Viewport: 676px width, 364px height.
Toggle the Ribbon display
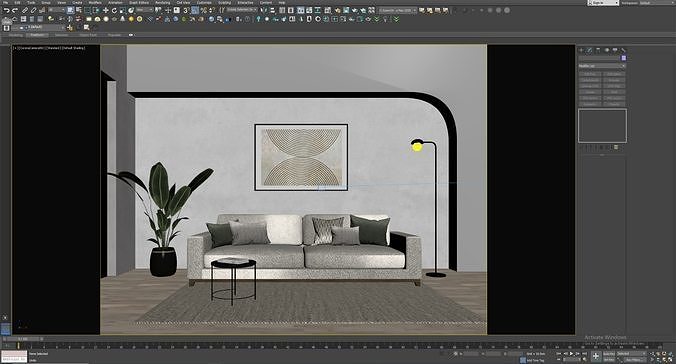tap(300, 10)
